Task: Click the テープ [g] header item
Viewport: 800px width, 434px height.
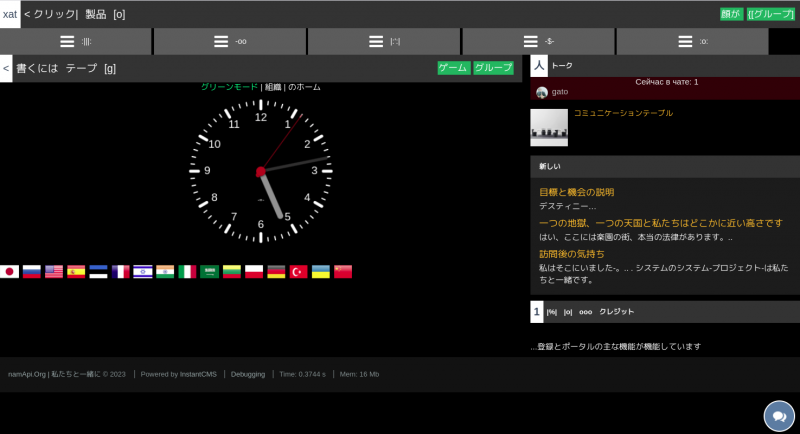Action: click(91, 68)
